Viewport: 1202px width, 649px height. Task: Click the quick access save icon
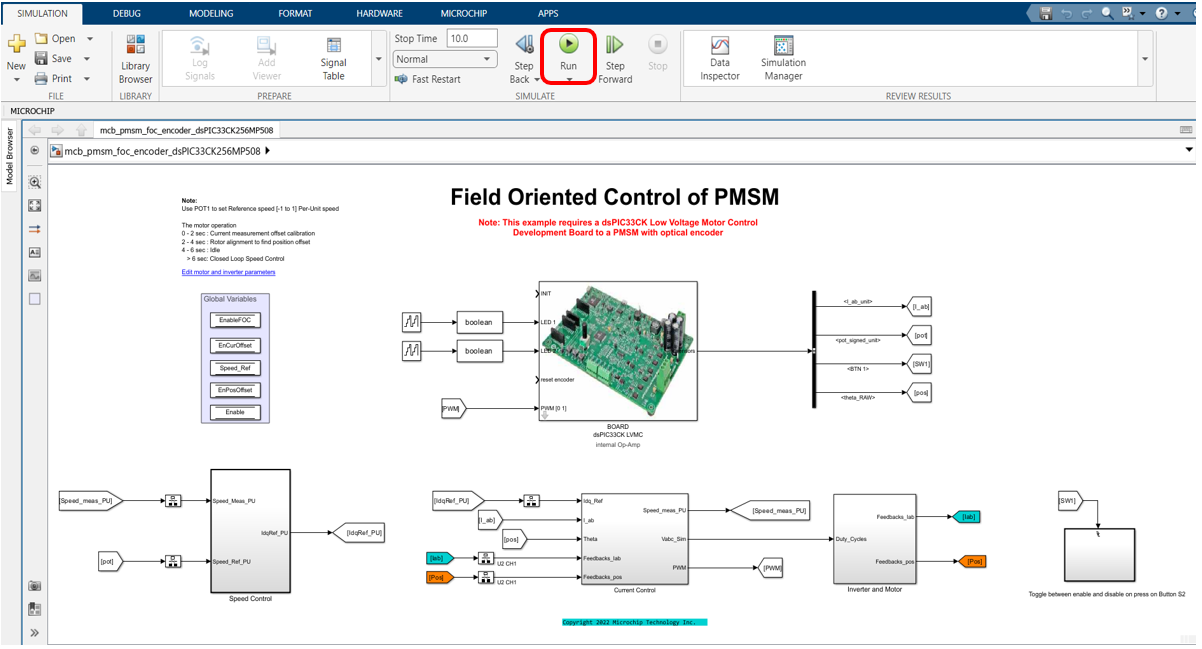[x=1046, y=13]
